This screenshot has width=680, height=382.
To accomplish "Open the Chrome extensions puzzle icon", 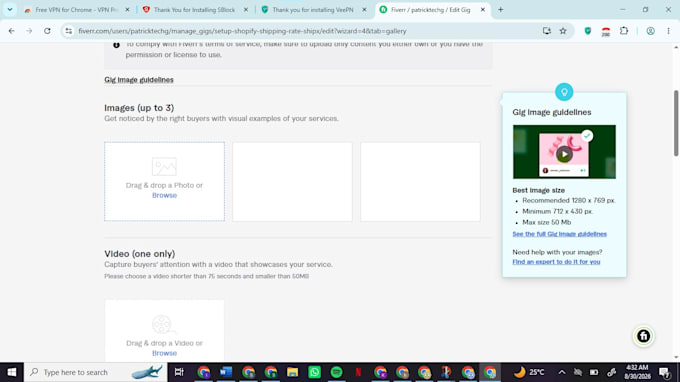I will pyautogui.click(x=624, y=31).
